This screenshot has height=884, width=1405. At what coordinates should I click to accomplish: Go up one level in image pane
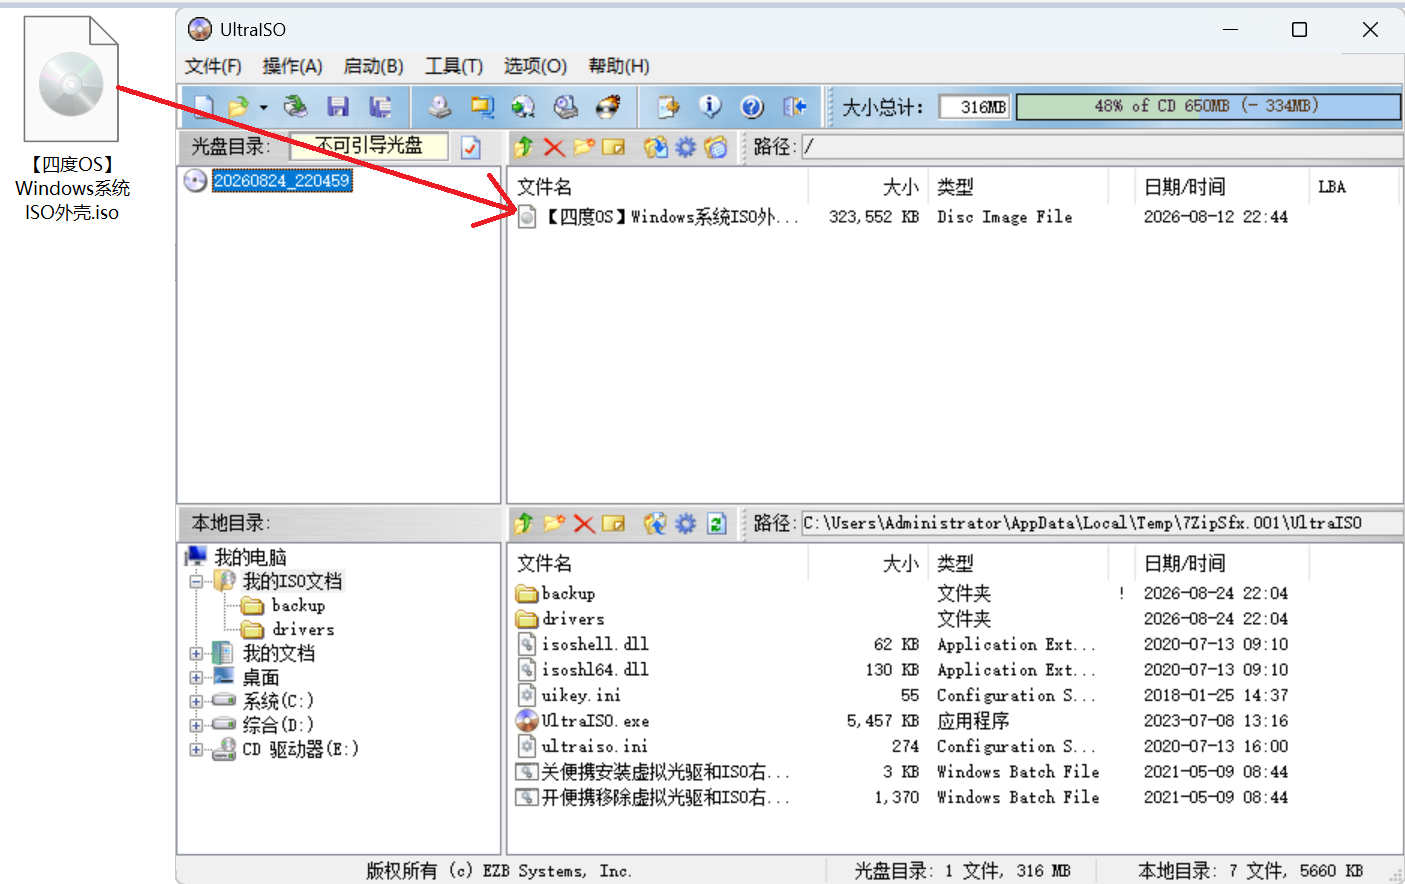(524, 148)
